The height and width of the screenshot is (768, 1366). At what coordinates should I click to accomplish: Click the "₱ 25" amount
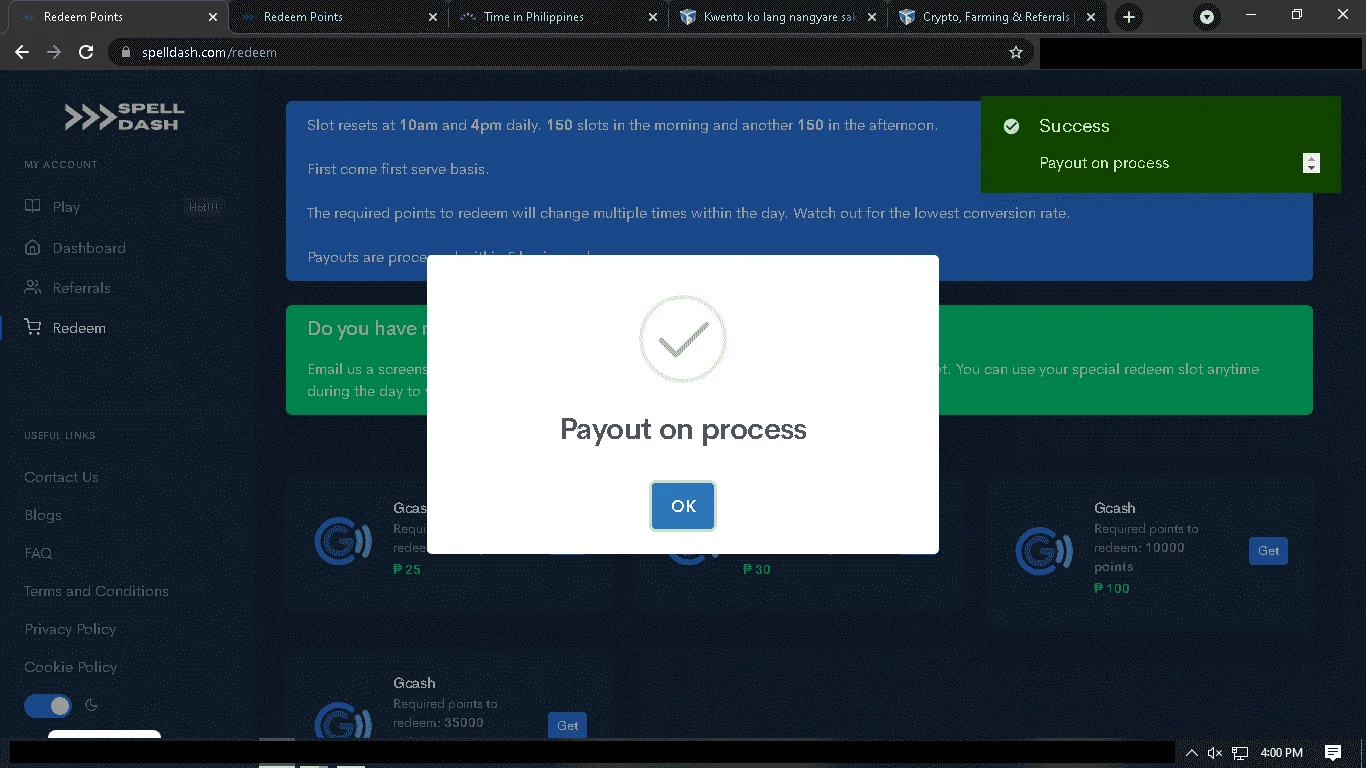(x=407, y=569)
